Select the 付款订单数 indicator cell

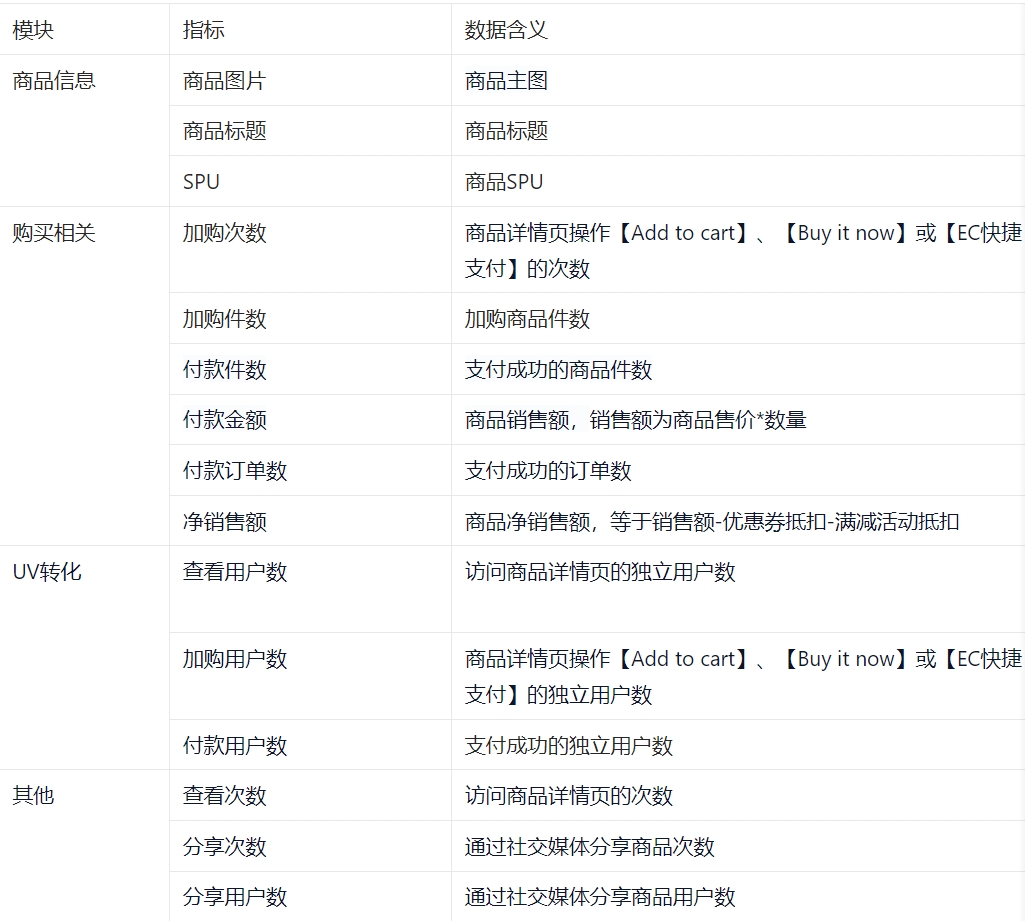(x=235, y=471)
